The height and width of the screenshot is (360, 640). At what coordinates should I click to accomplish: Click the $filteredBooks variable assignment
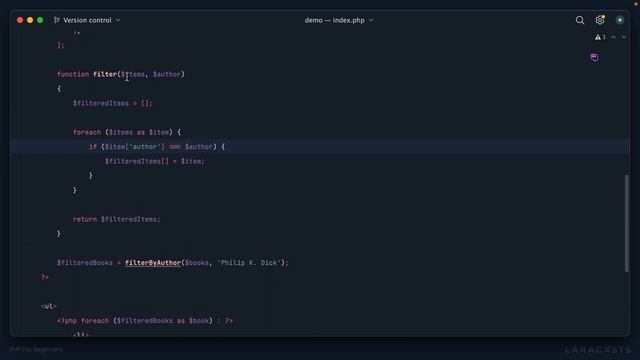click(x=84, y=262)
